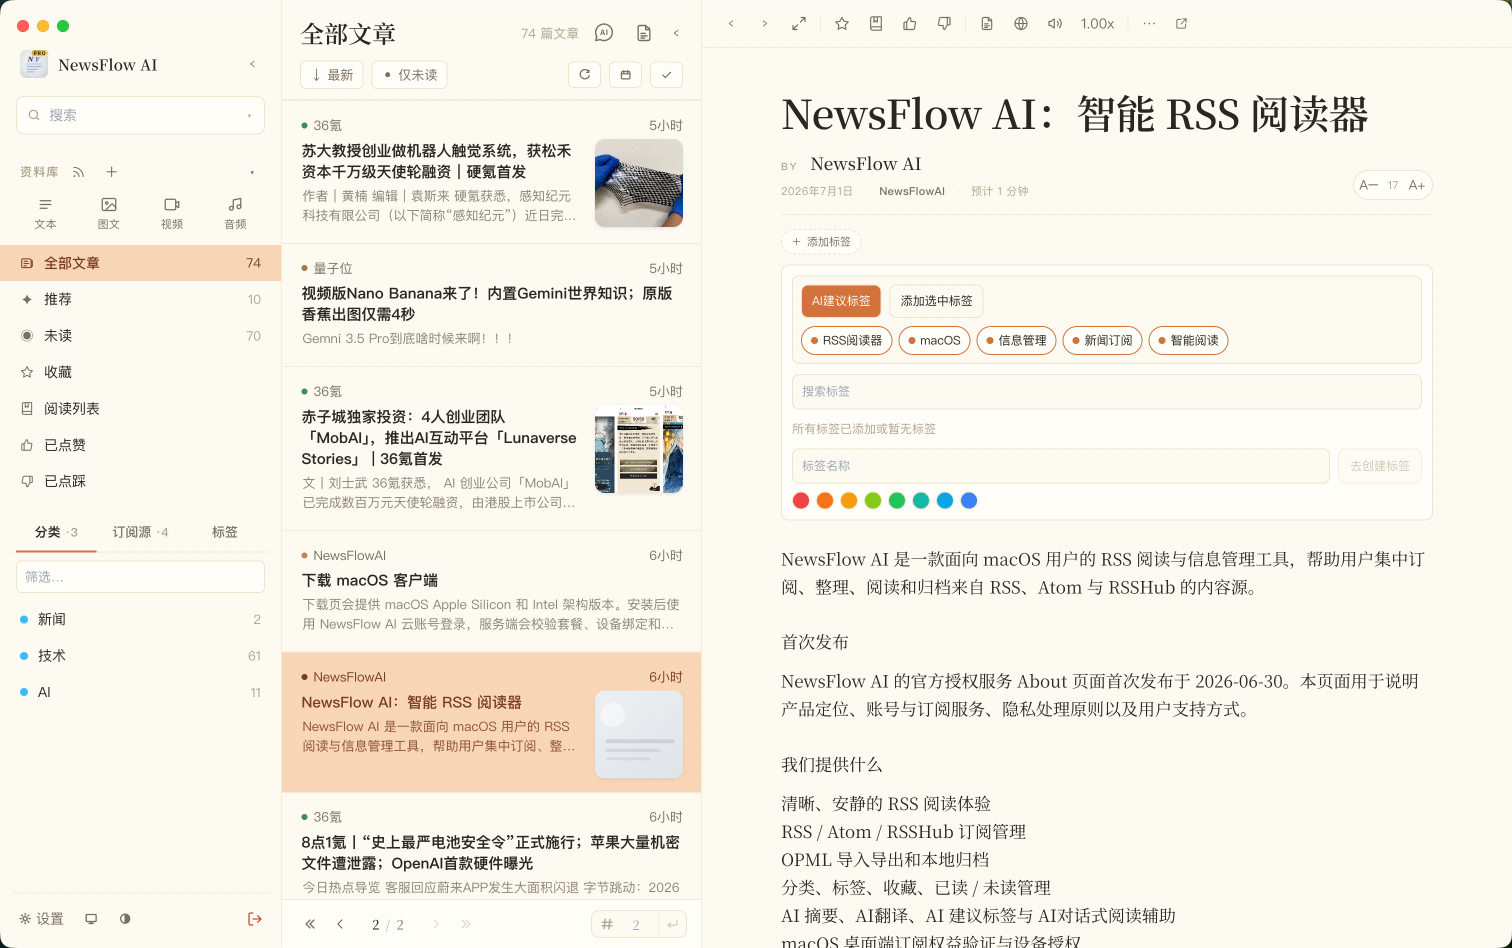The height and width of the screenshot is (948, 1512).
Task: Switch to the 订阅源 tab
Action: coord(140,532)
